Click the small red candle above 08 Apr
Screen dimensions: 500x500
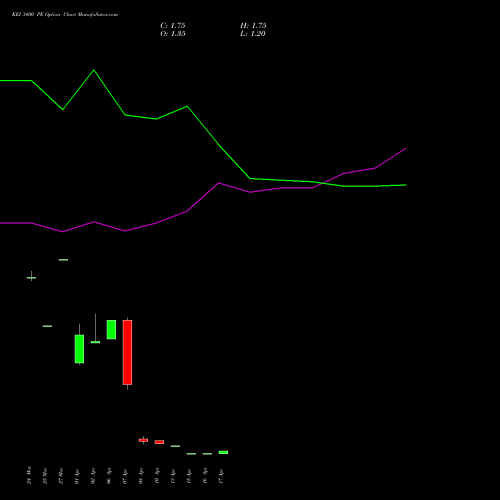pos(143,440)
